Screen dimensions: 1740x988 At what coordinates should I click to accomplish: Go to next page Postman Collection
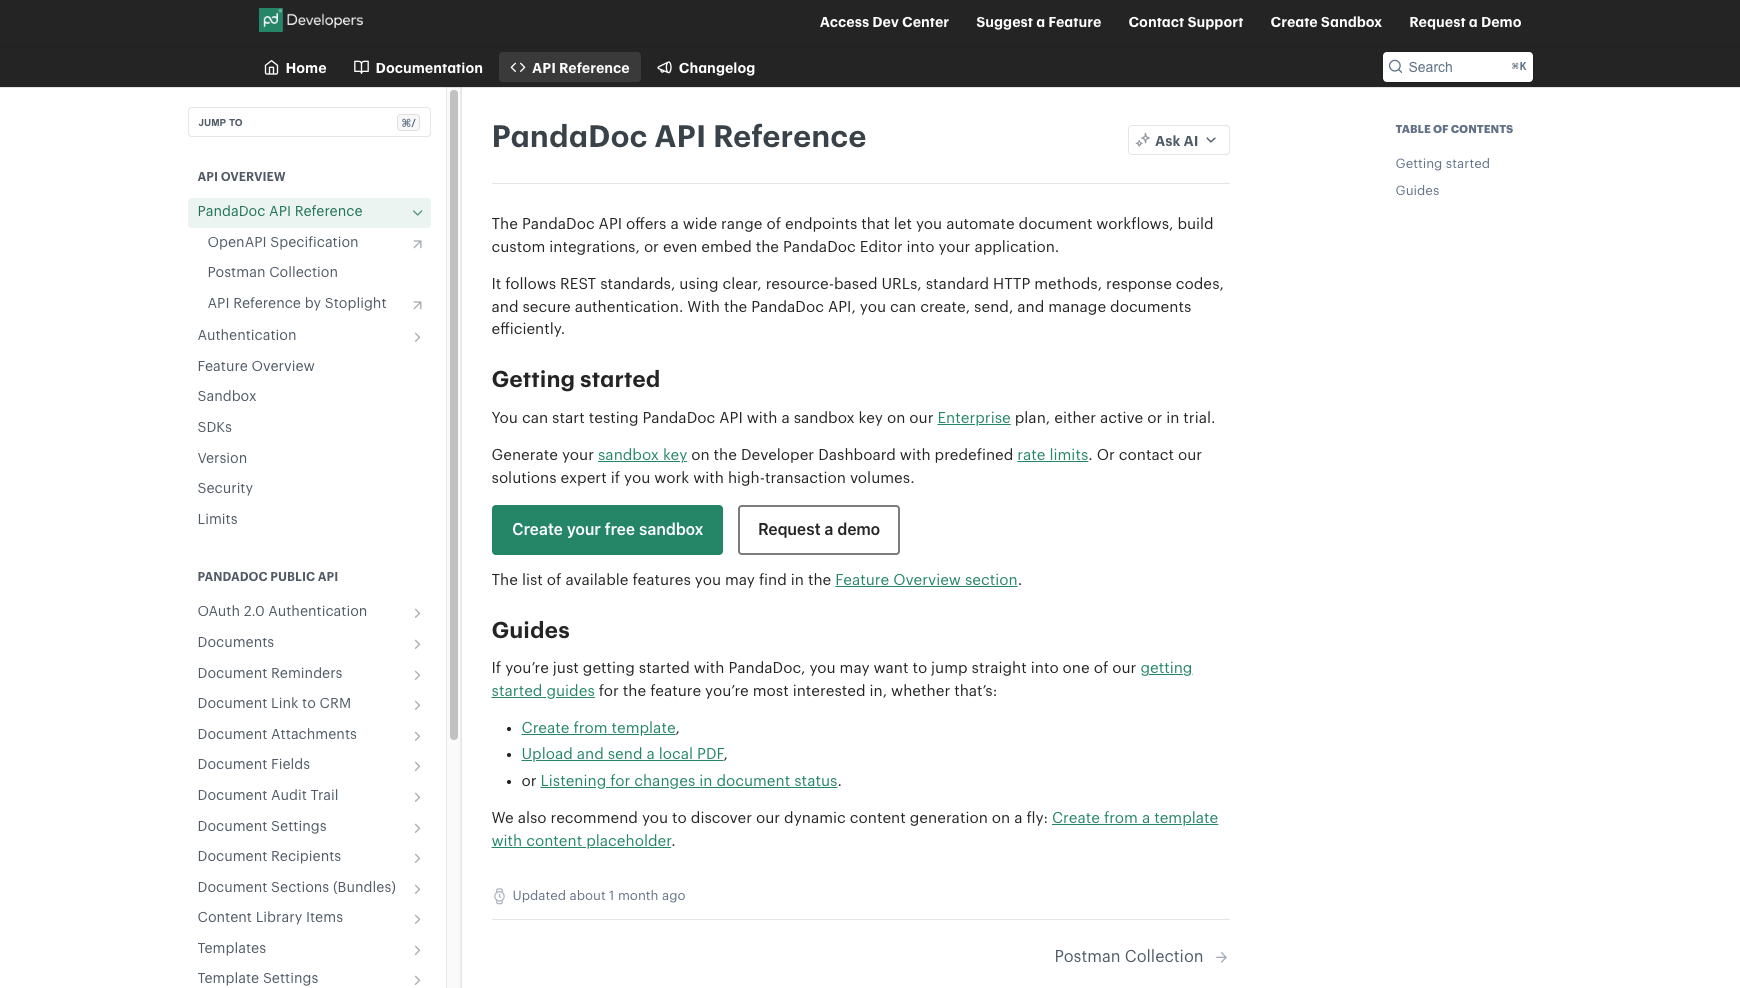(1140, 957)
